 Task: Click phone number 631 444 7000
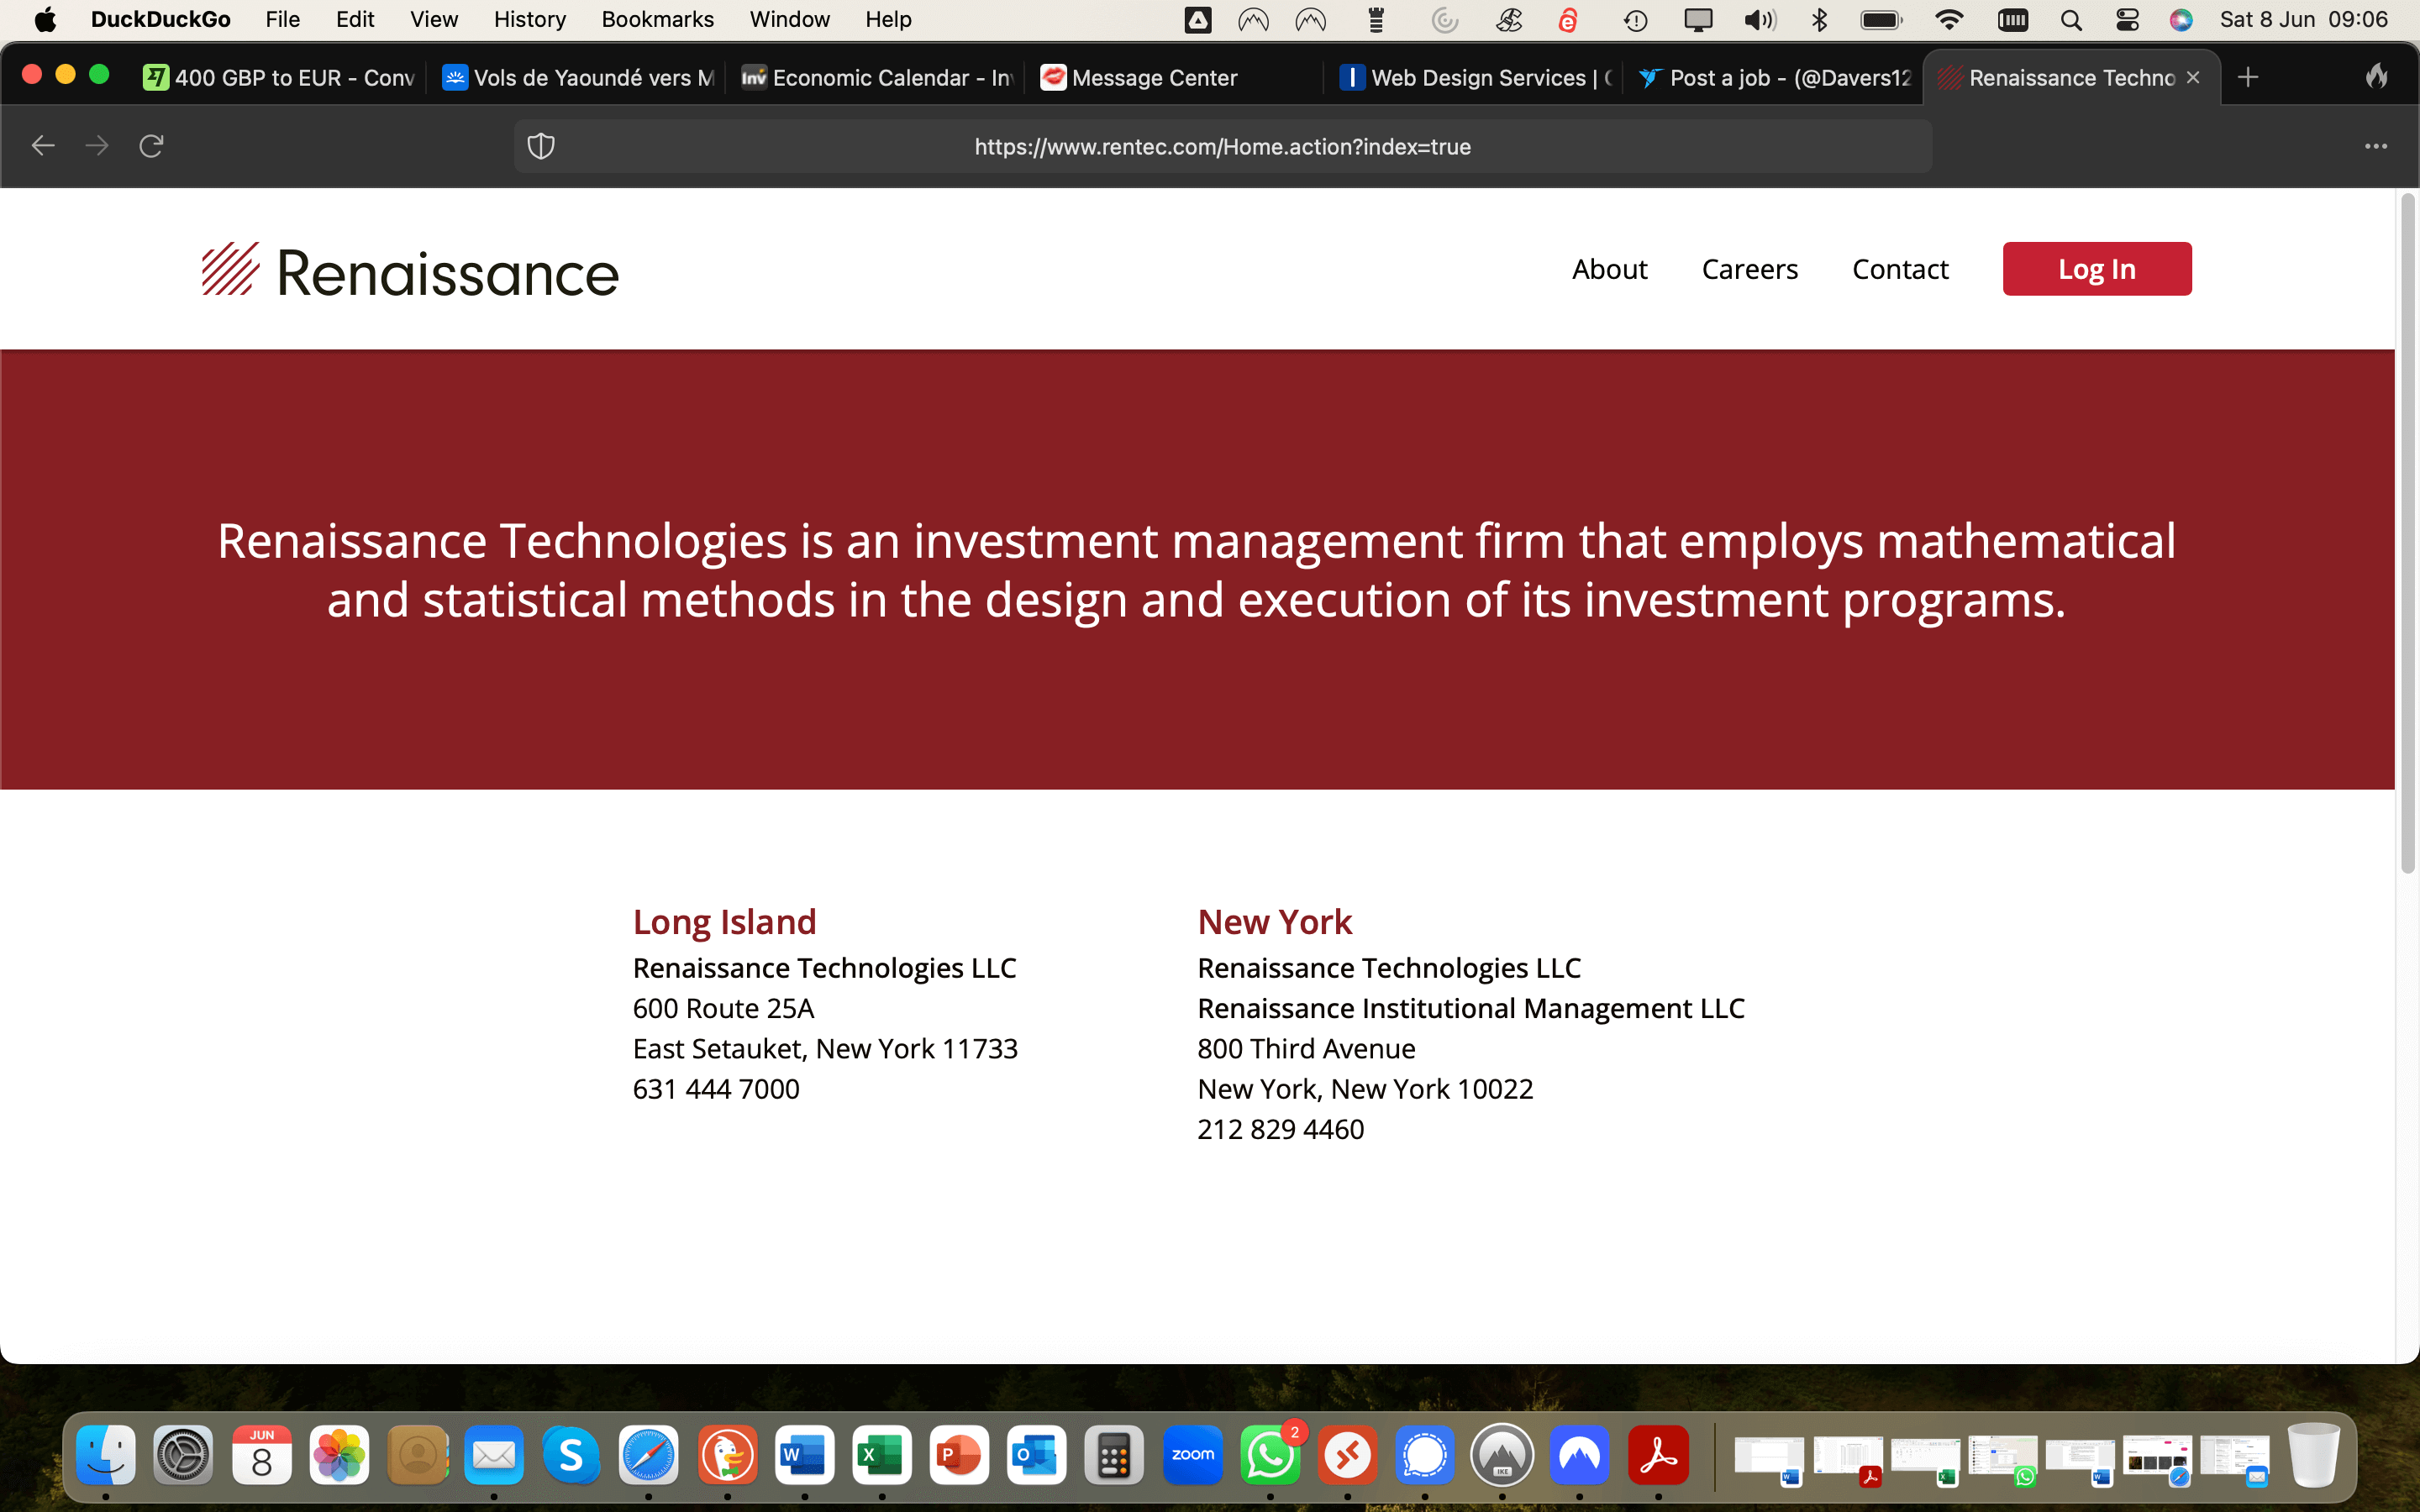click(x=716, y=1089)
